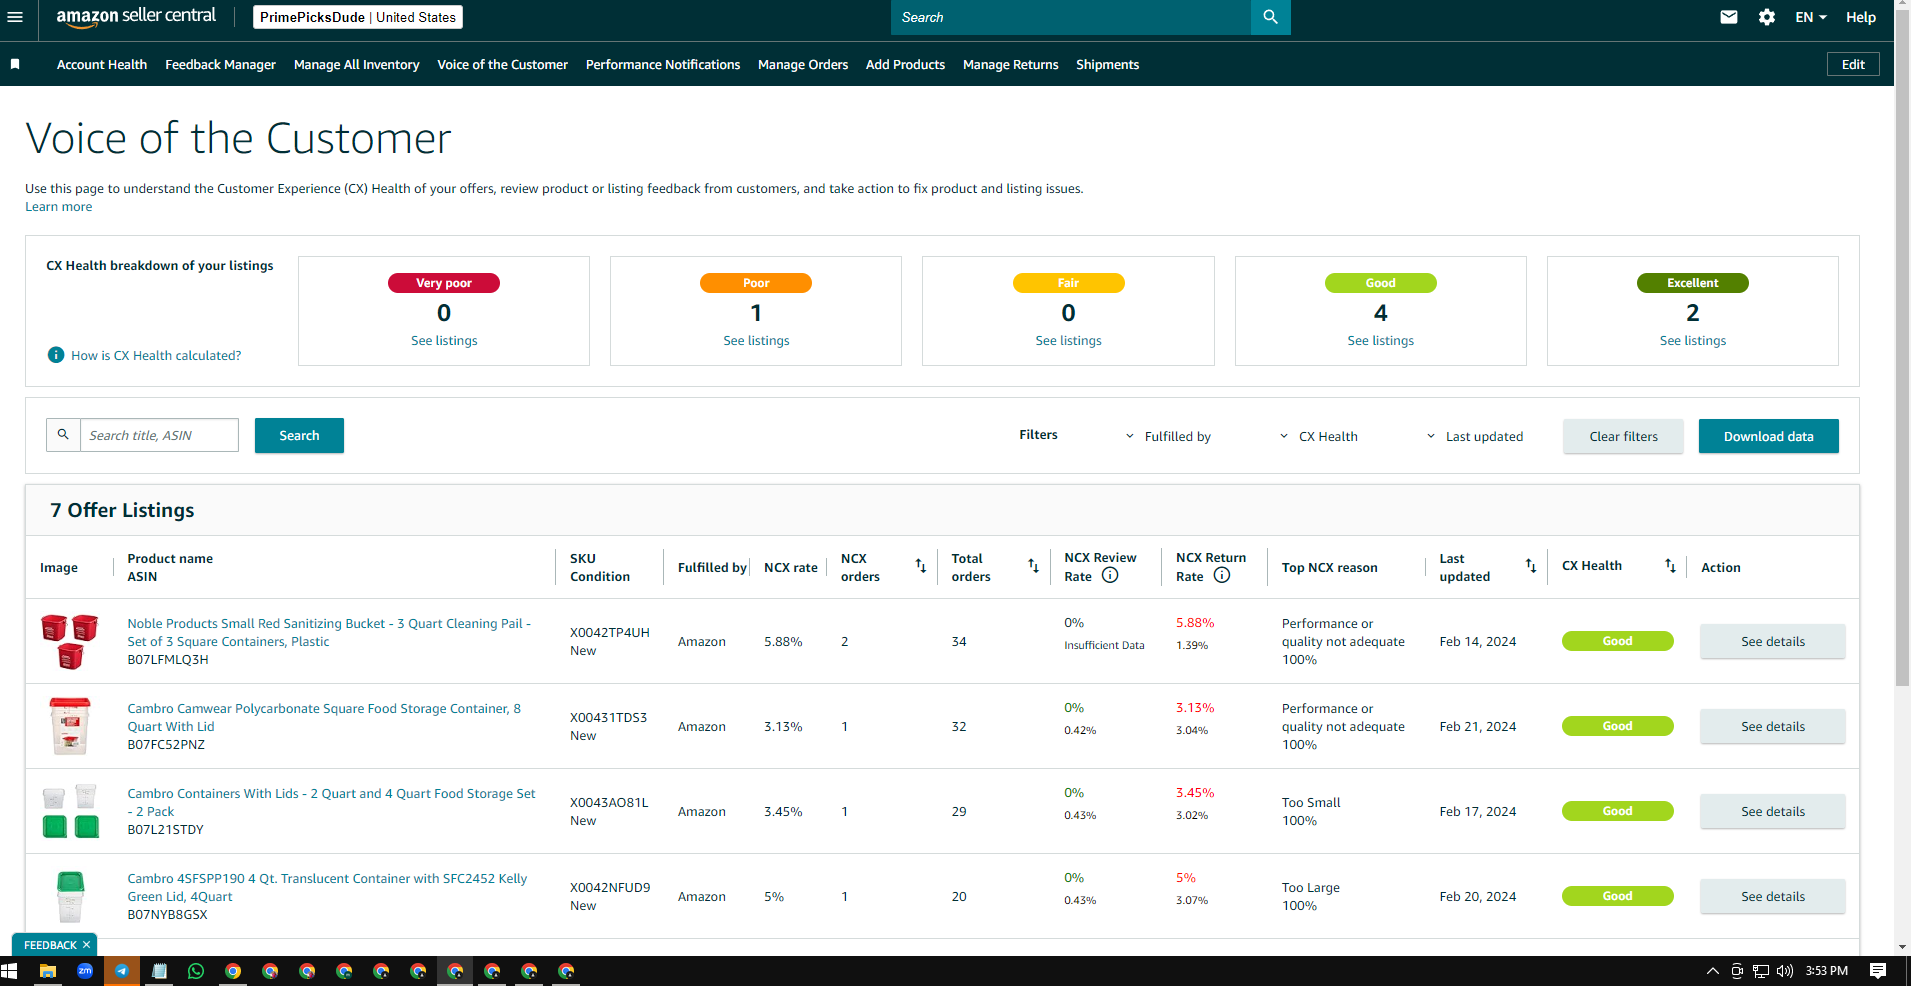Open the EN language dropdown
Viewport: 1911px width, 986px height.
click(x=1811, y=17)
